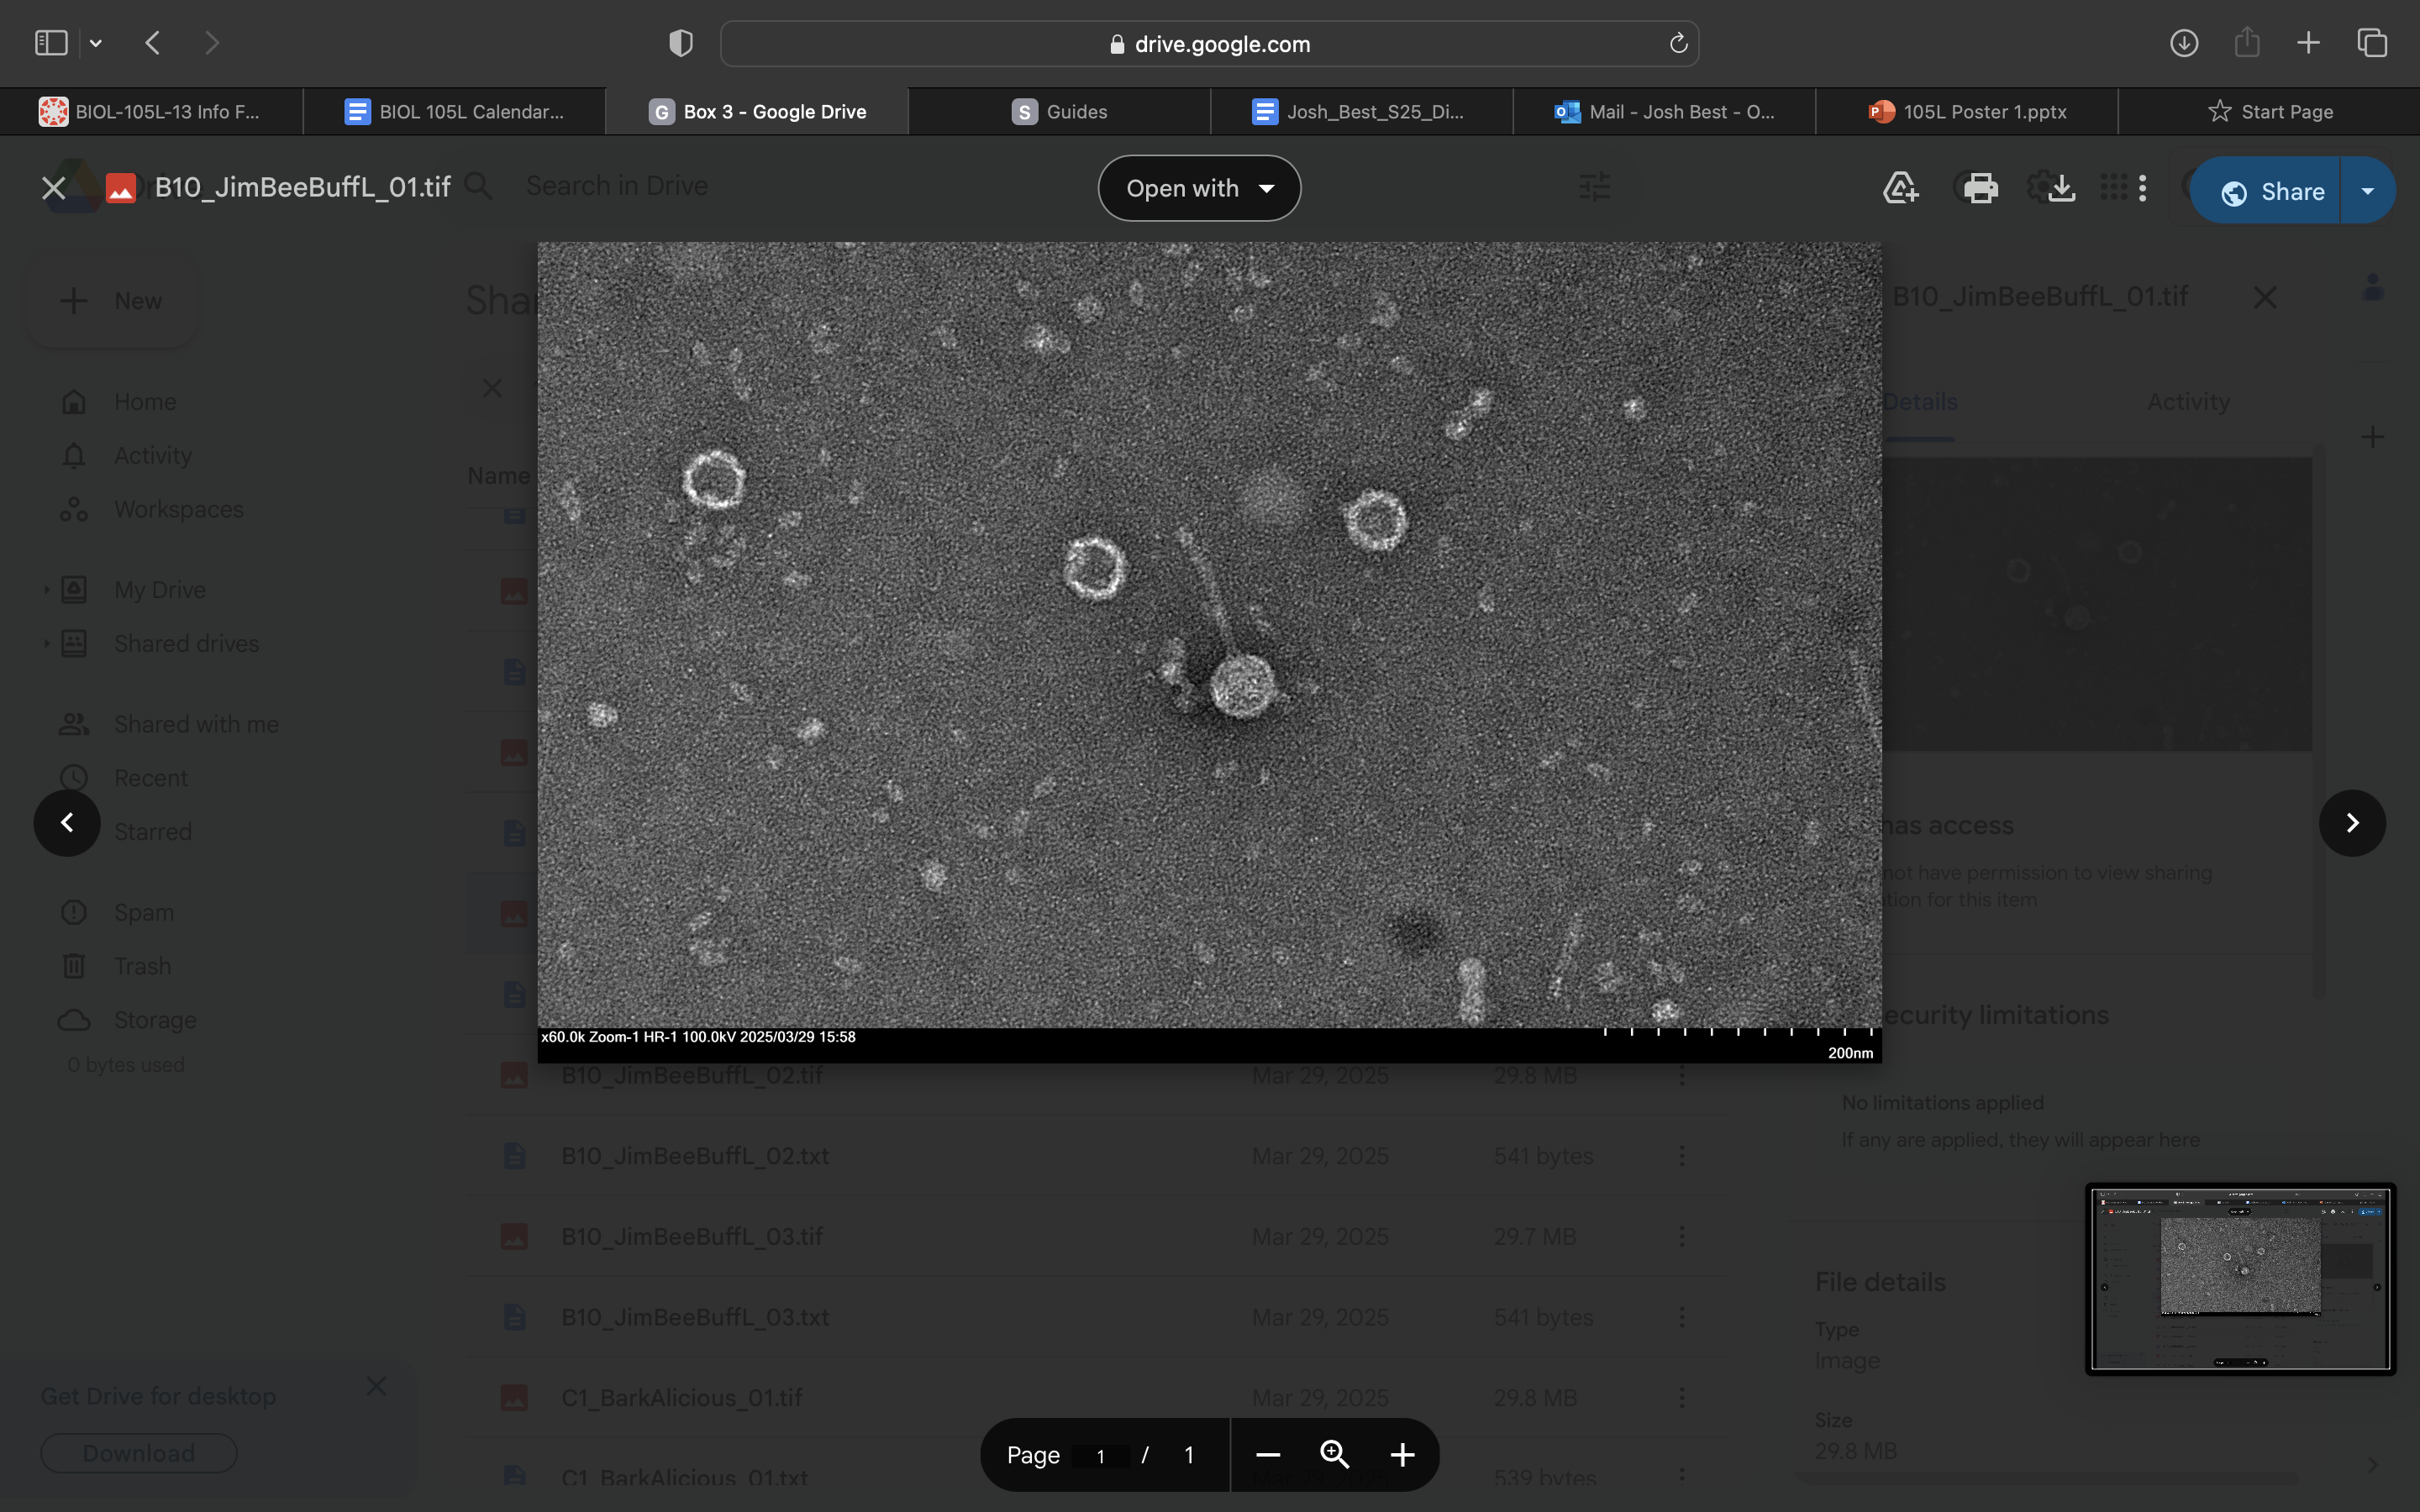Open Home in the Drive sidebar

pos(144,402)
